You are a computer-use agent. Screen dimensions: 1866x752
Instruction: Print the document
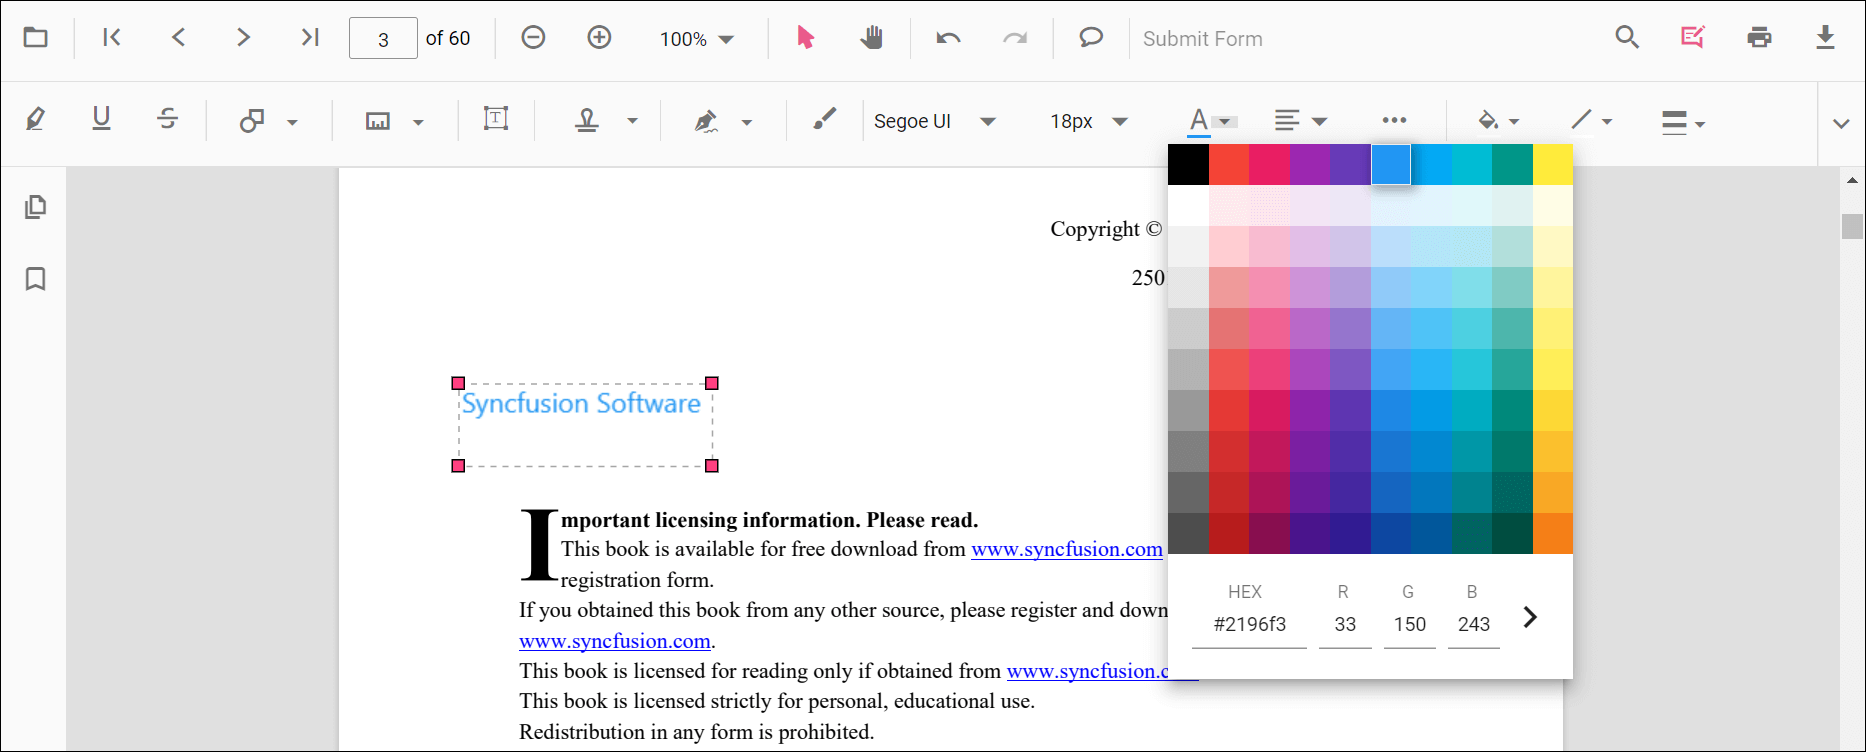coord(1759,38)
